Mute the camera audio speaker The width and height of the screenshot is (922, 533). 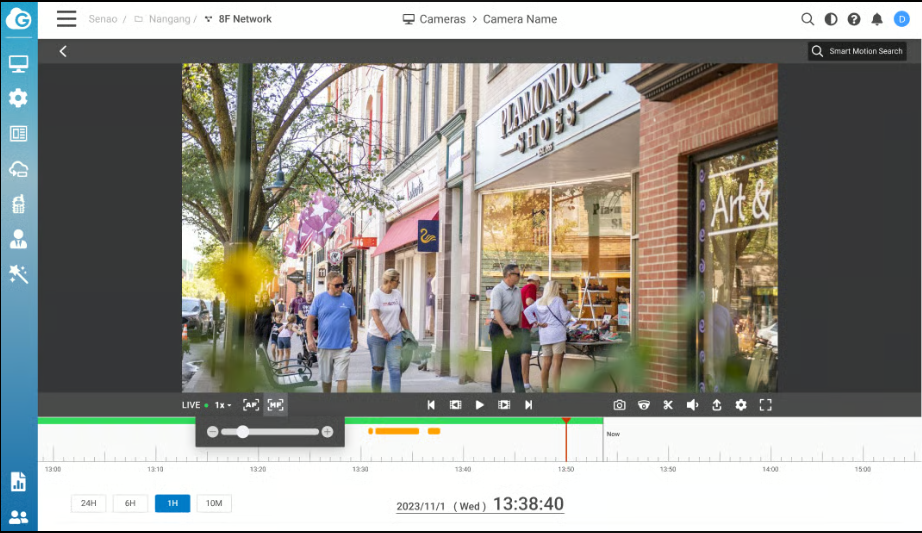point(692,405)
